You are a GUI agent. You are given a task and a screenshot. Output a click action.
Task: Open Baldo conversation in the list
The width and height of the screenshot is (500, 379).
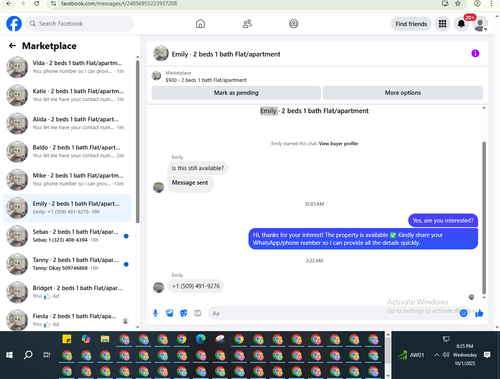tap(68, 151)
